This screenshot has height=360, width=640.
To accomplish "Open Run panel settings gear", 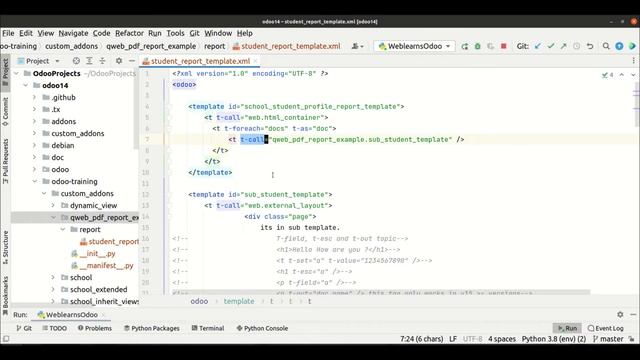I will point(620,314).
